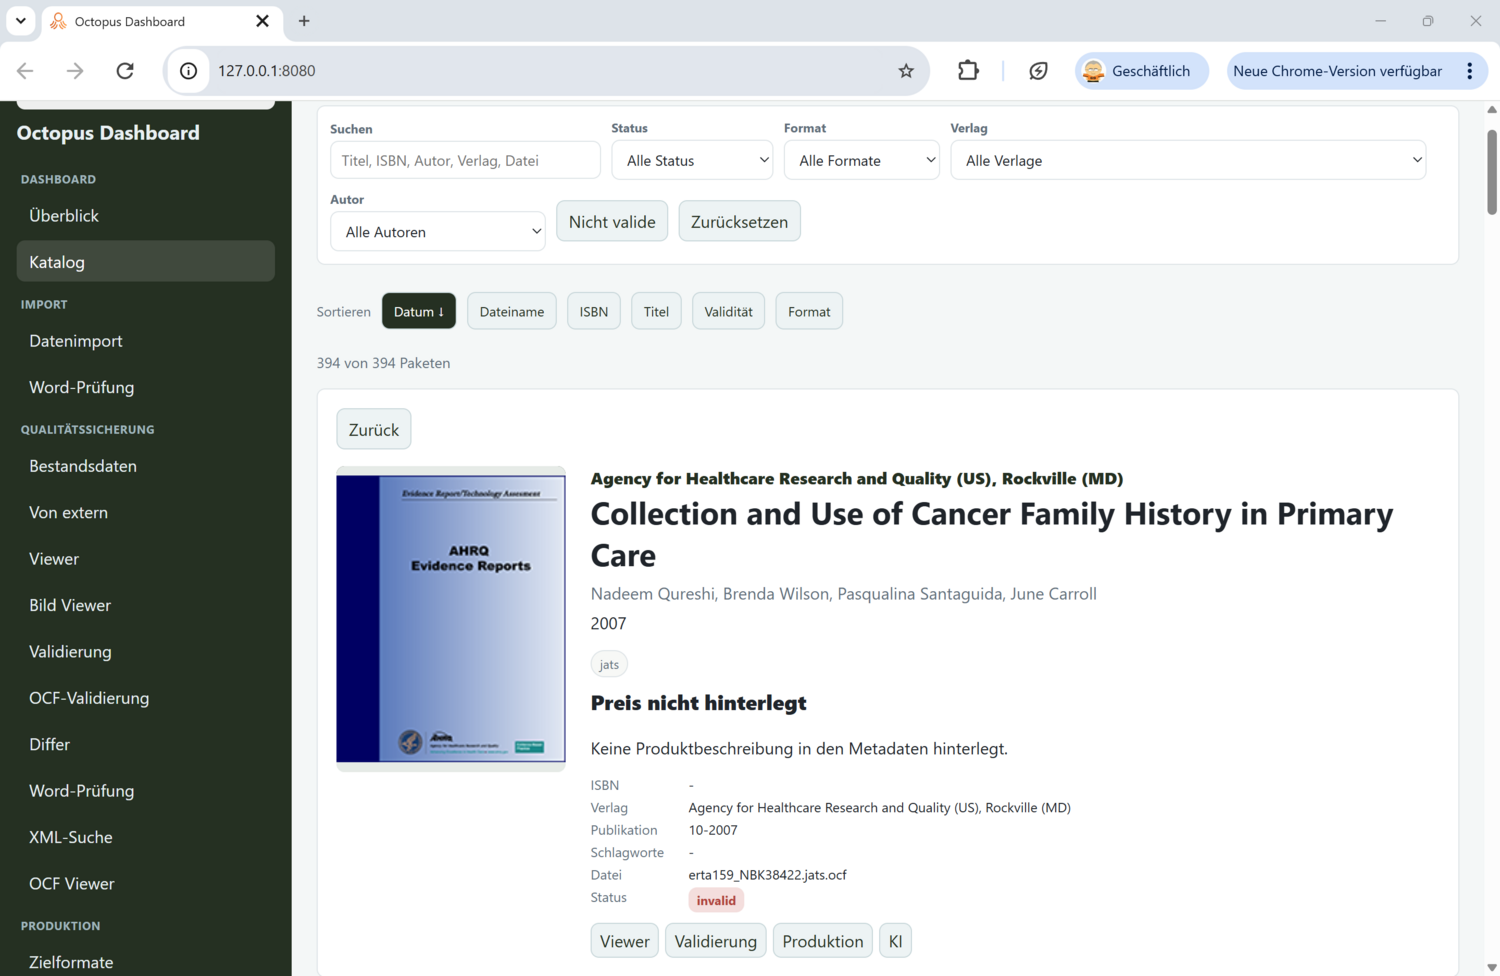Select Katalog in the sidebar

(x=146, y=261)
